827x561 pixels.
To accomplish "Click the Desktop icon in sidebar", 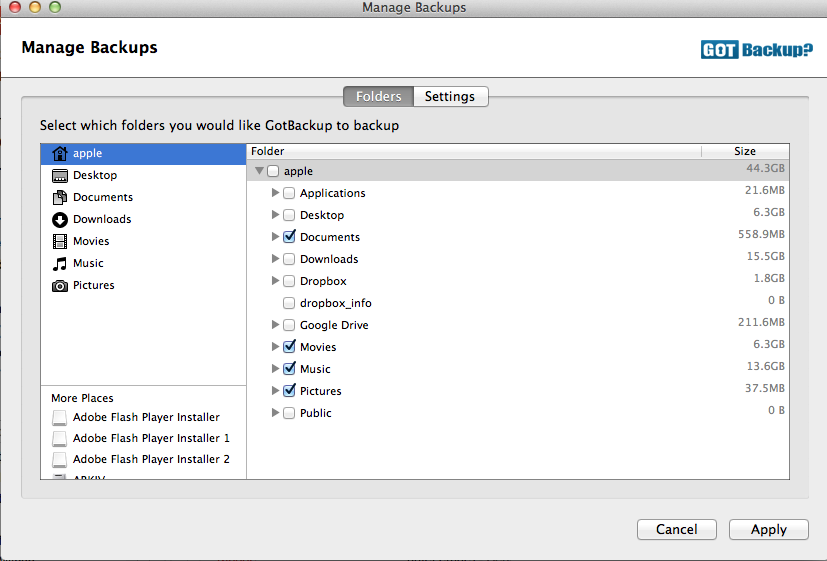I will [60, 176].
